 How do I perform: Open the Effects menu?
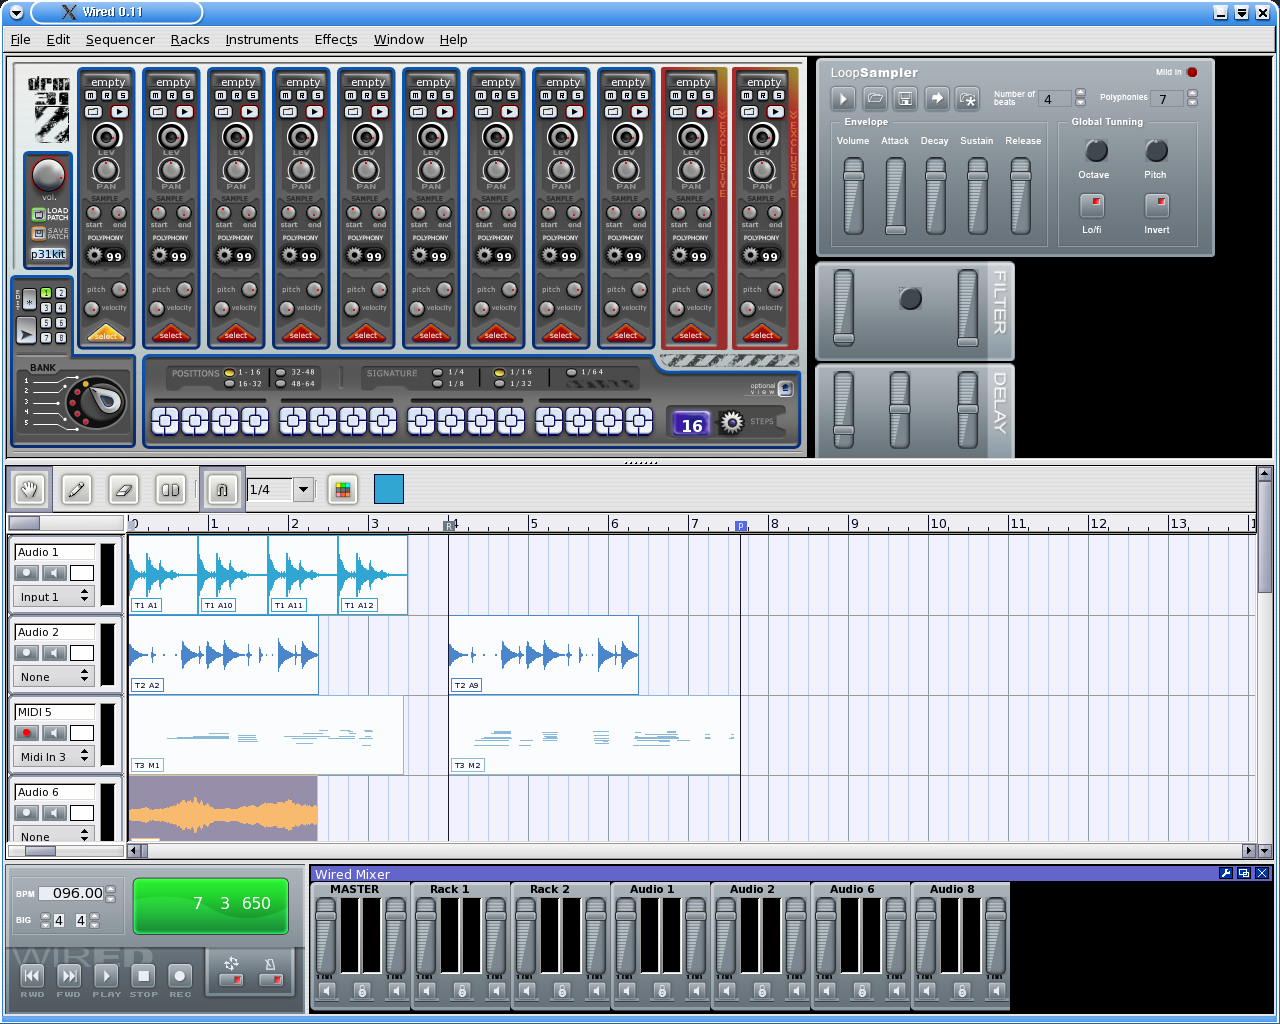point(336,39)
